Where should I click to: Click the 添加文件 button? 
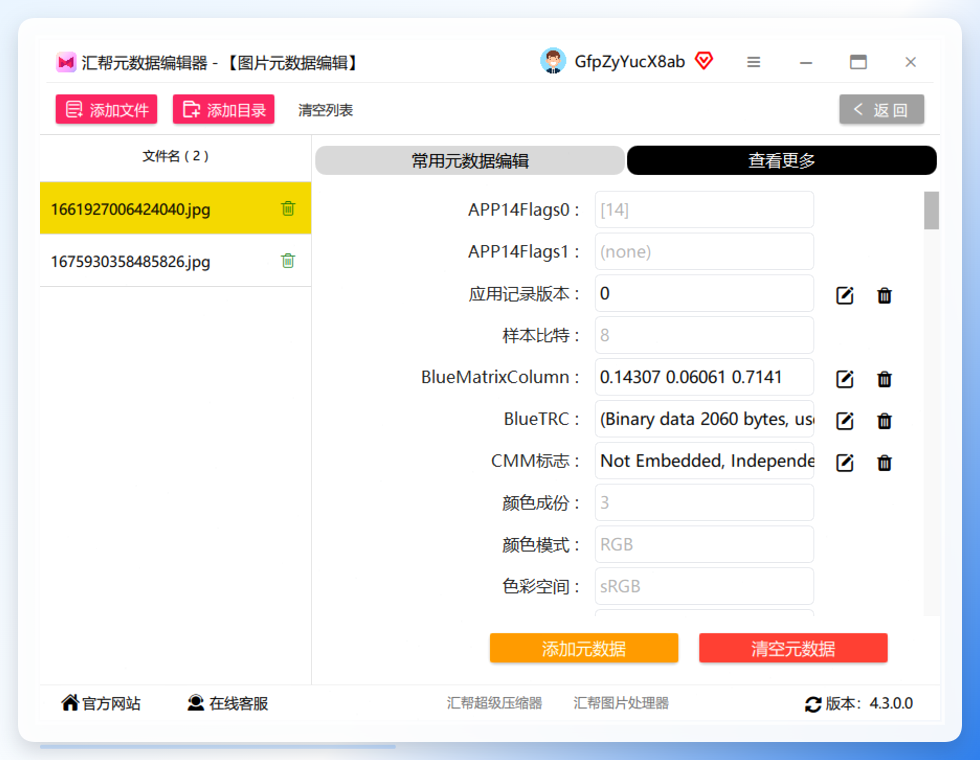coord(106,109)
